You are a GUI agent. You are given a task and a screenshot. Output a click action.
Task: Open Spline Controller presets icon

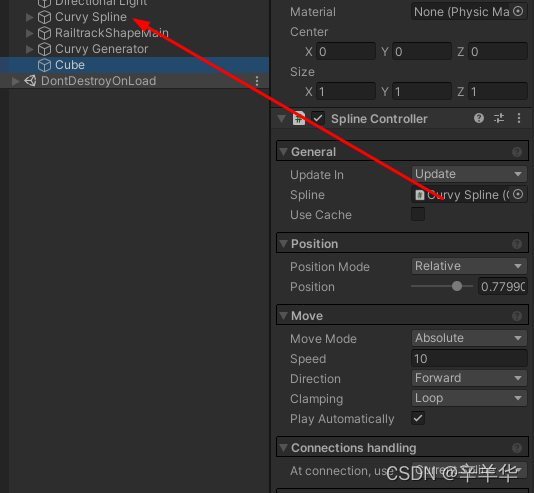click(499, 118)
